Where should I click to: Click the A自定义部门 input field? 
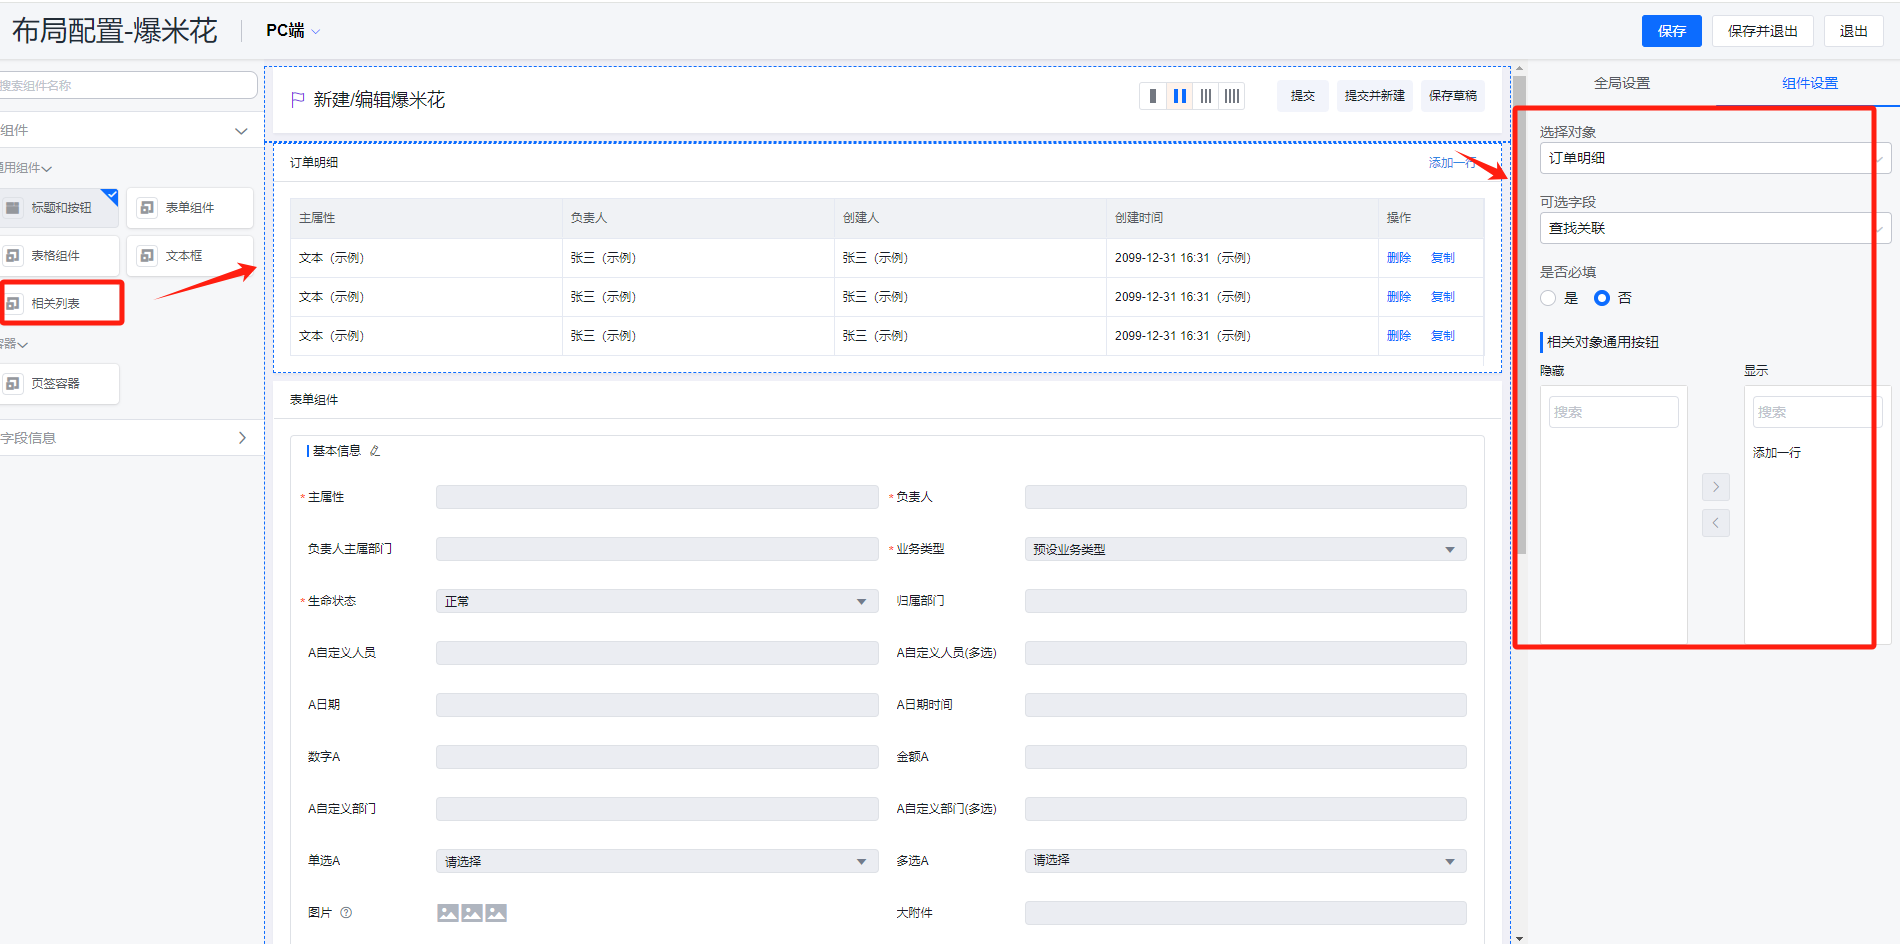(657, 809)
